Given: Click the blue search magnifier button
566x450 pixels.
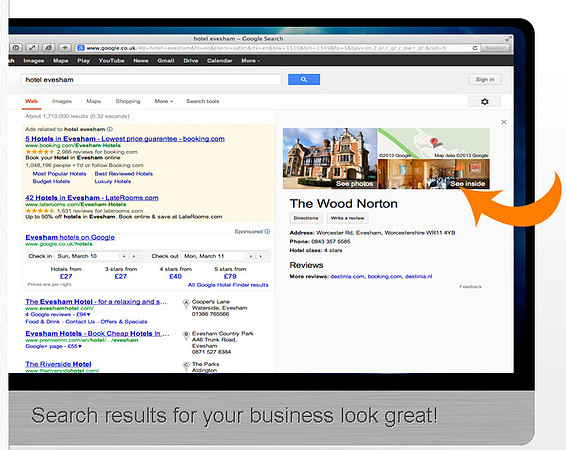Looking at the screenshot, I should [x=304, y=79].
